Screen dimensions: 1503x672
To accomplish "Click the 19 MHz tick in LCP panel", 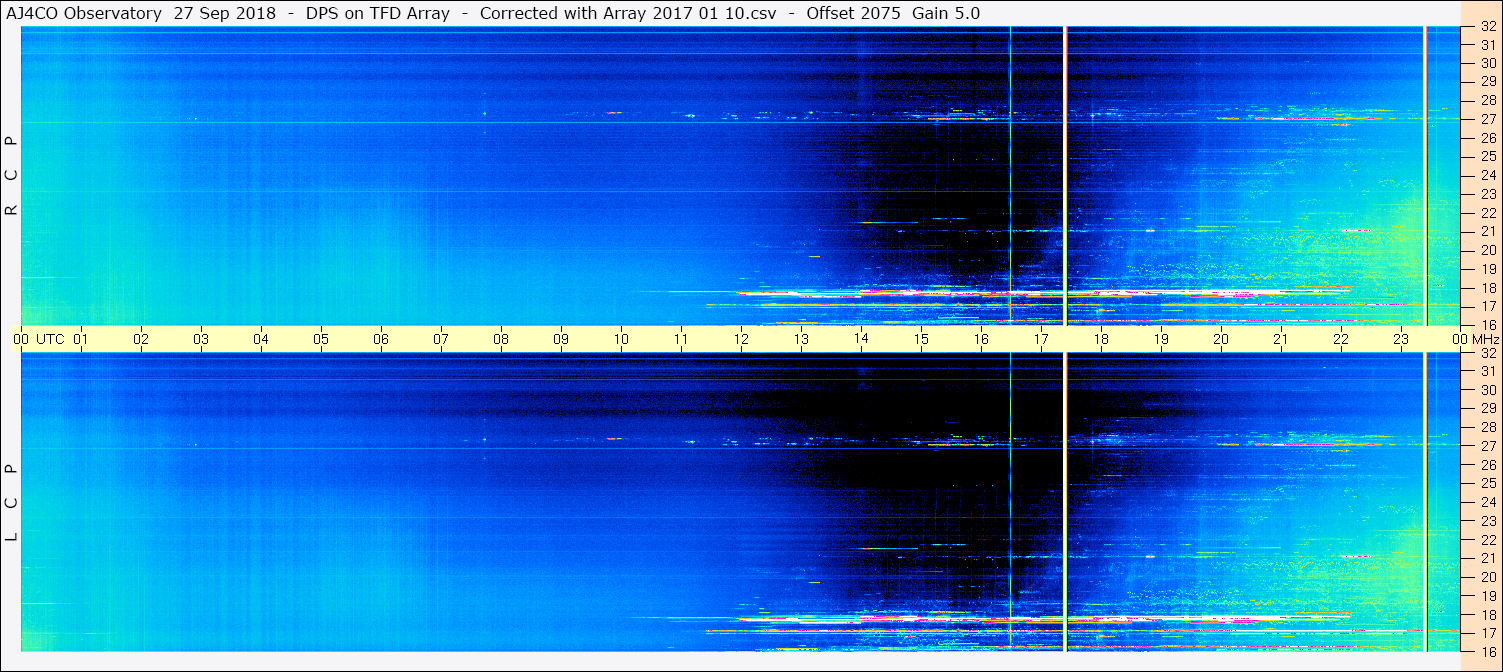I will [x=1487, y=595].
